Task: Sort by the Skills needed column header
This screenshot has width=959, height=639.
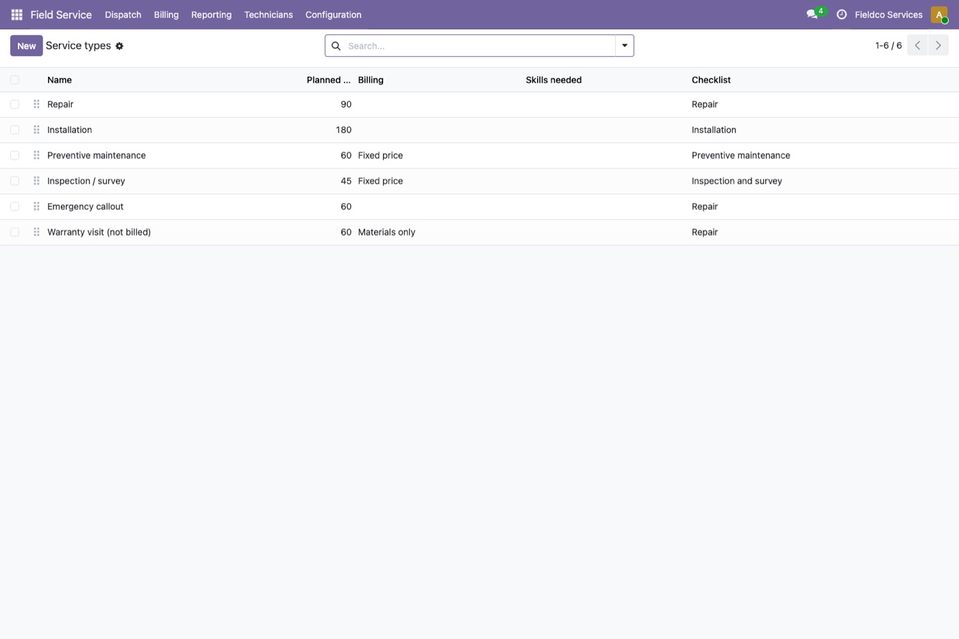Action: (554, 80)
